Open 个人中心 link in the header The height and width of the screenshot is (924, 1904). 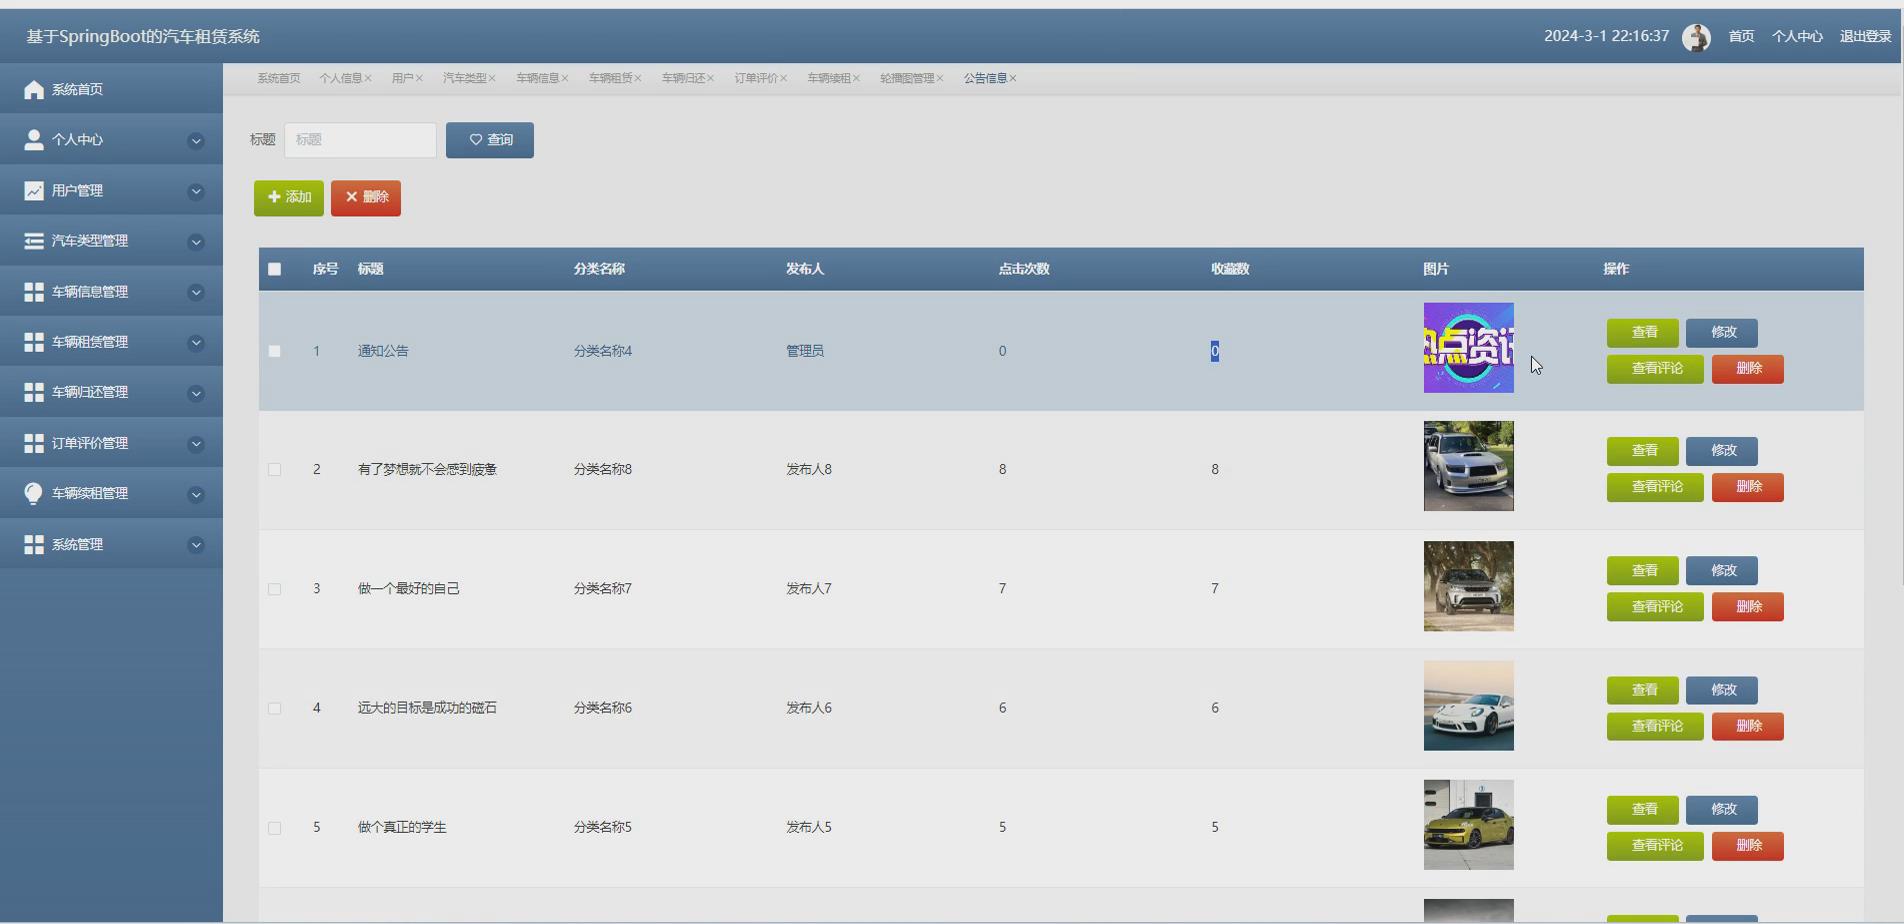tap(1797, 37)
